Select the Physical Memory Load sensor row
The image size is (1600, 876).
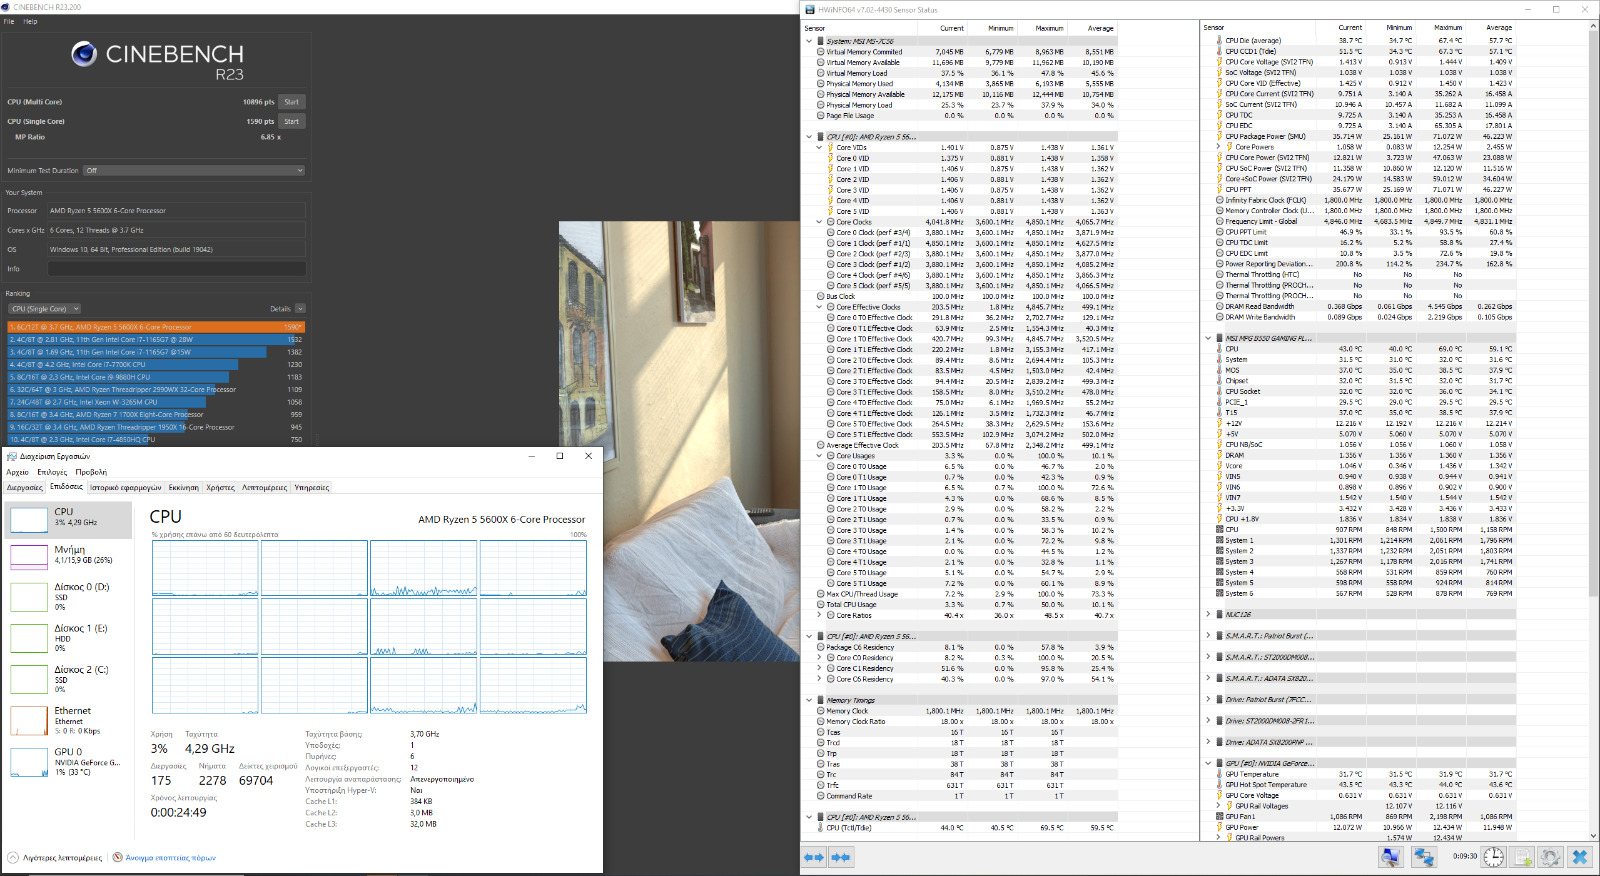point(966,105)
